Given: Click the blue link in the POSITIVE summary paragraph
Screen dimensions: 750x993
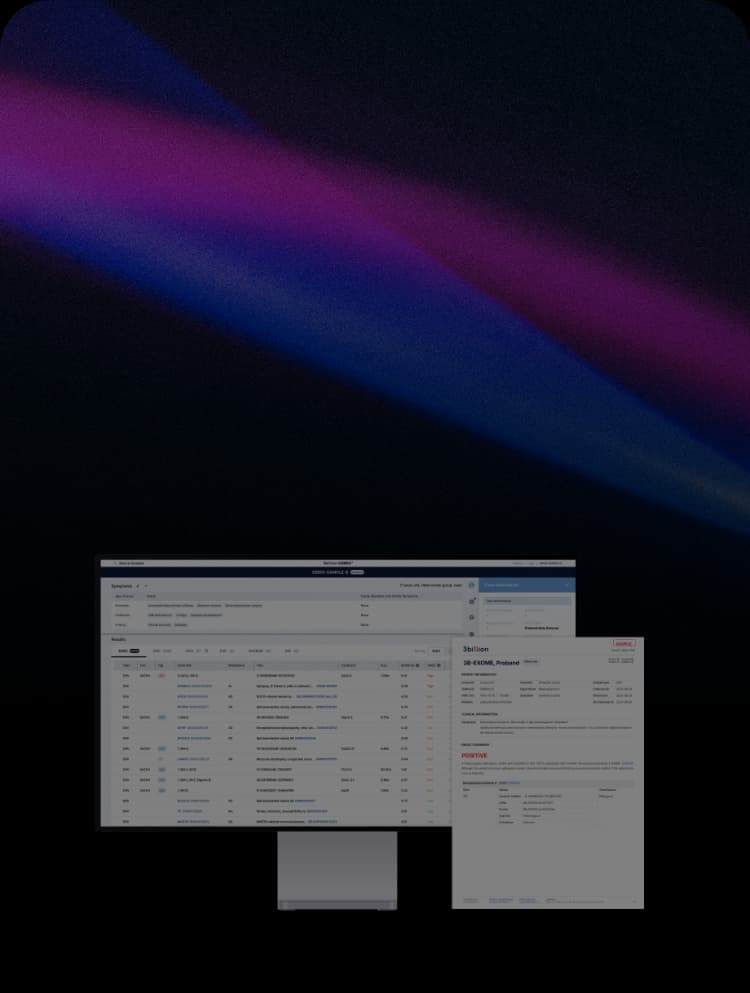Looking at the screenshot, I should point(627,763).
